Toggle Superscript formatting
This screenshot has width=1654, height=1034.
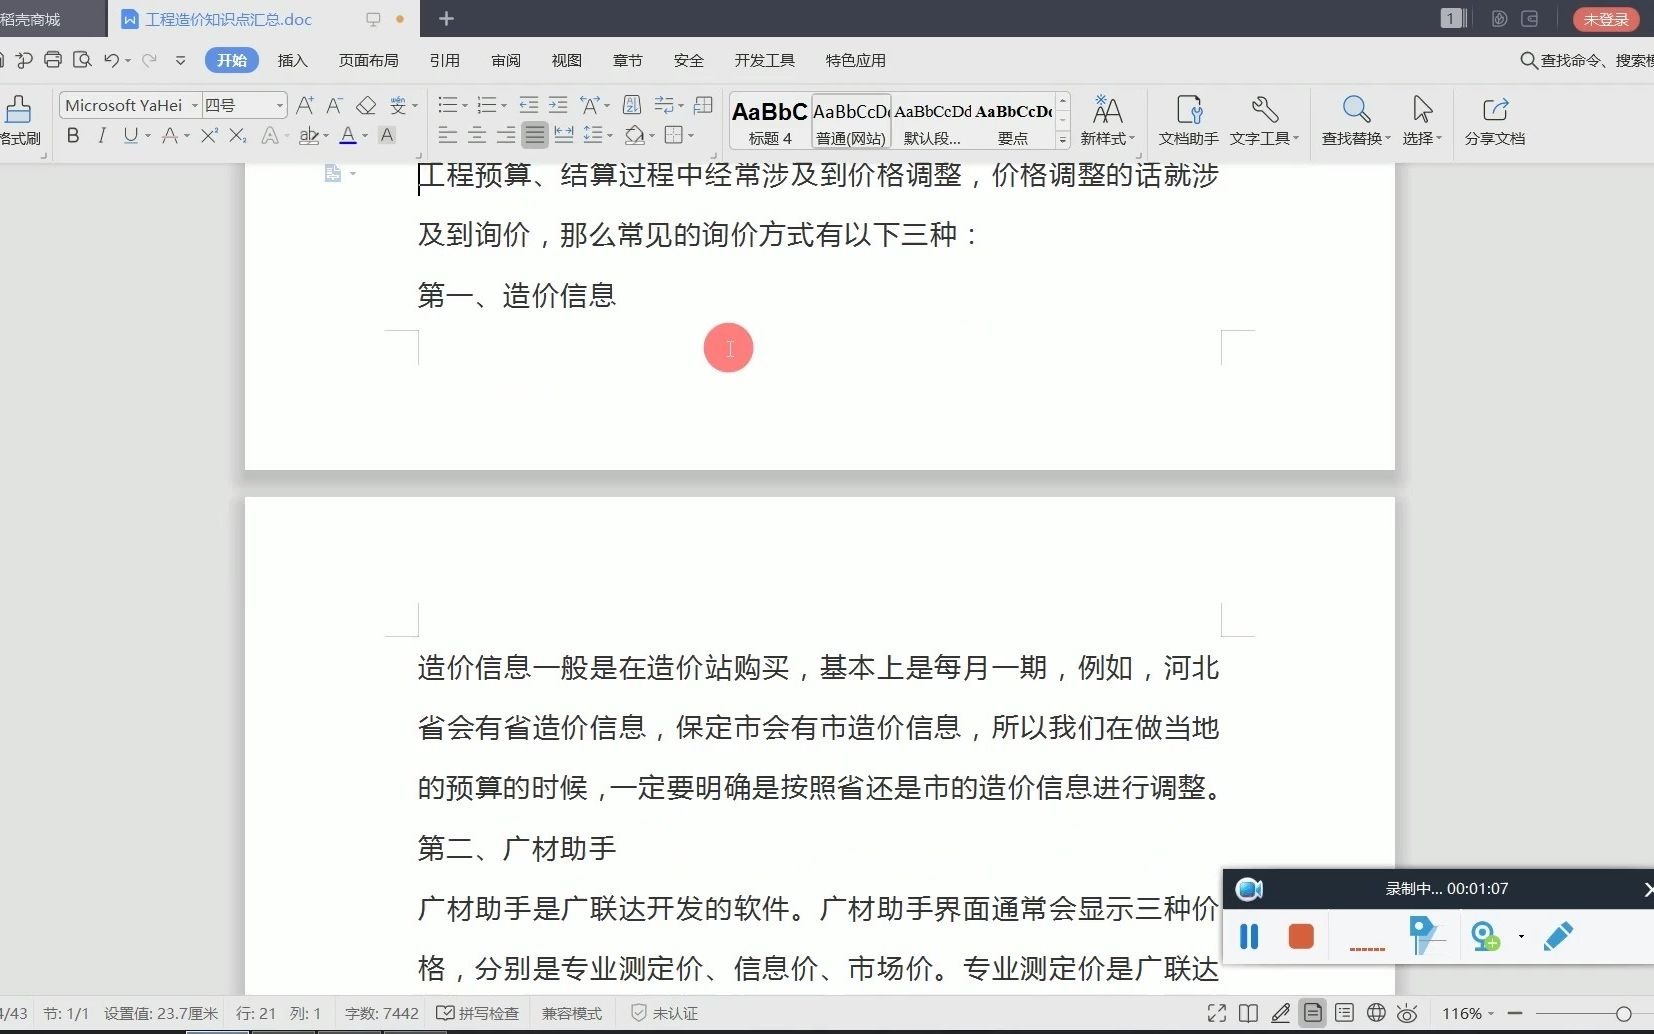point(208,135)
